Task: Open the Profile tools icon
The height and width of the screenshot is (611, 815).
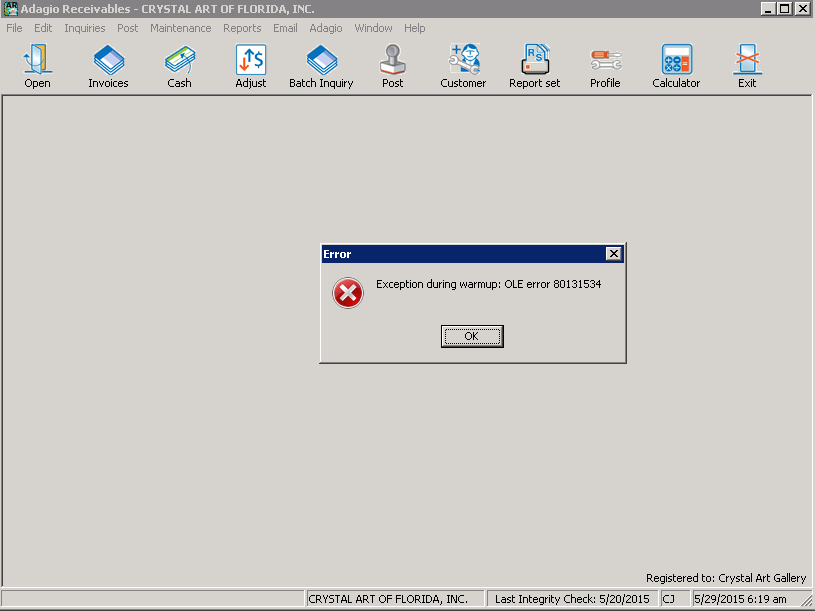Action: click(605, 61)
